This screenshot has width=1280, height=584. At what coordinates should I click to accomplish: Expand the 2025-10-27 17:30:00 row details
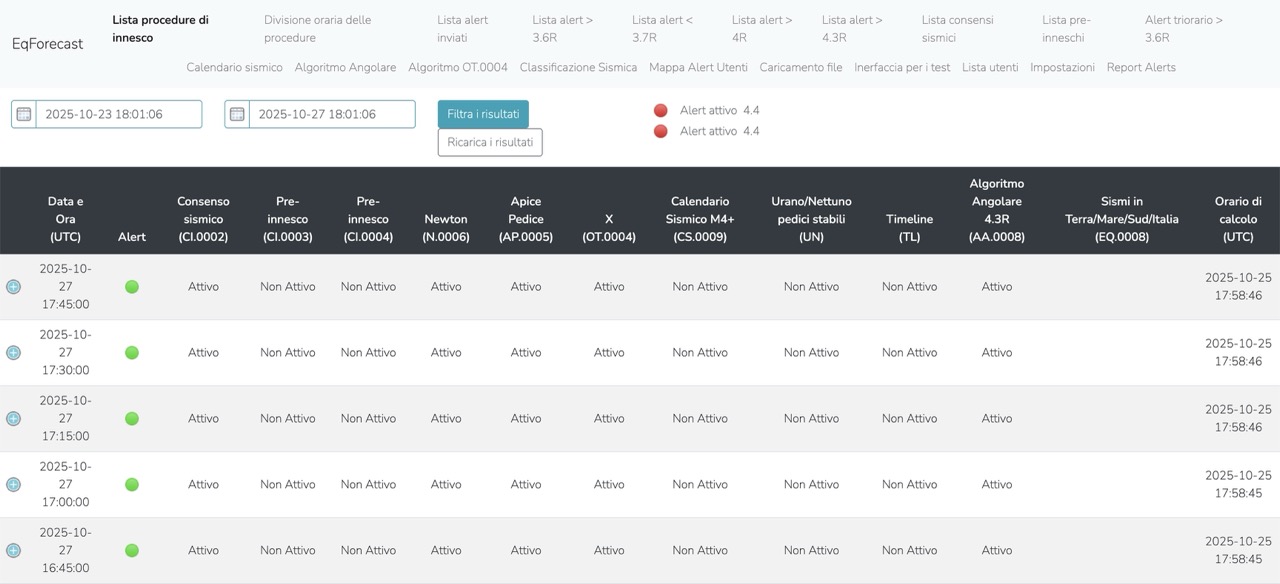tap(13, 353)
